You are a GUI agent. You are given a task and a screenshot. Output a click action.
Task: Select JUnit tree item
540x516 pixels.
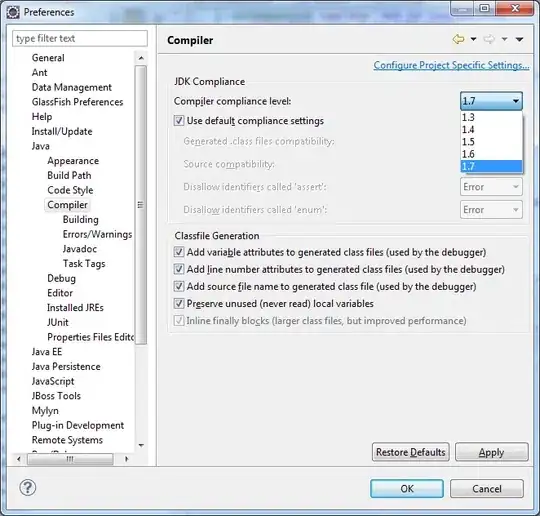pos(58,322)
